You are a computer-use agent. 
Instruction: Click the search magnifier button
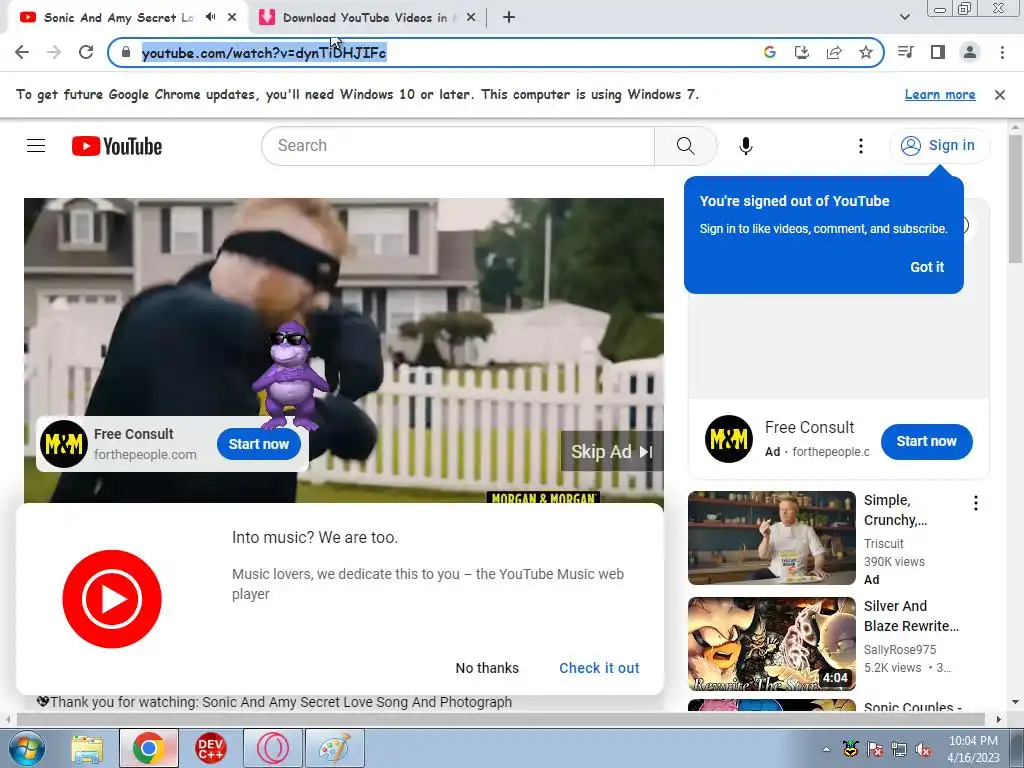pos(686,146)
